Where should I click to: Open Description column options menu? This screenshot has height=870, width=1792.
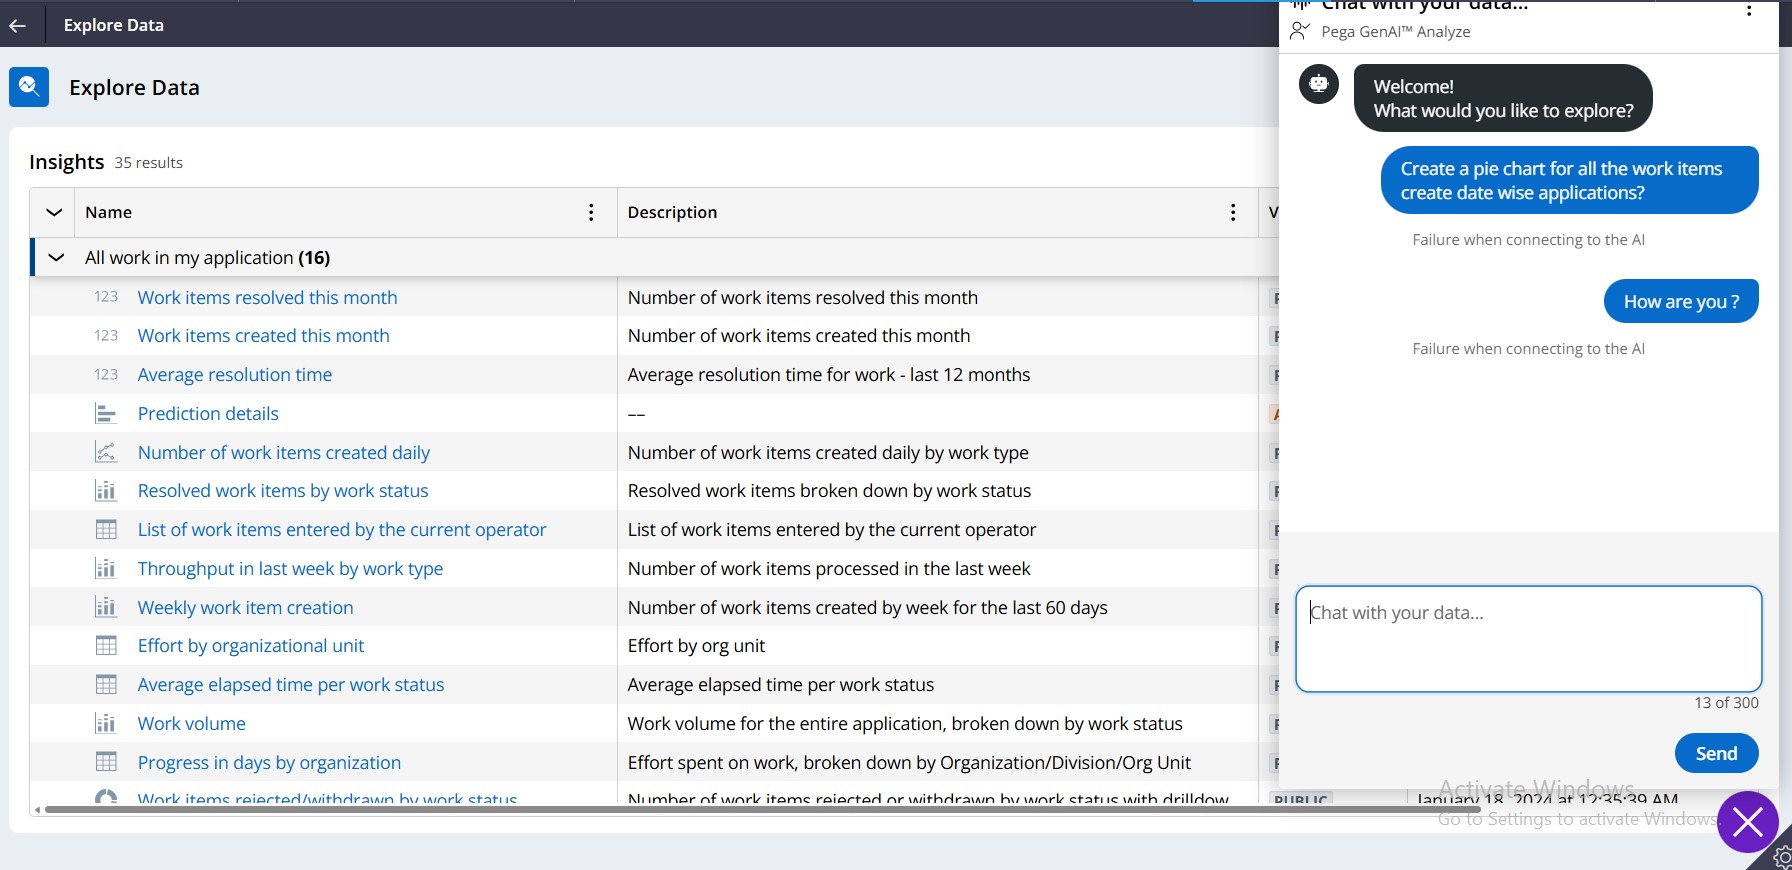click(1232, 212)
